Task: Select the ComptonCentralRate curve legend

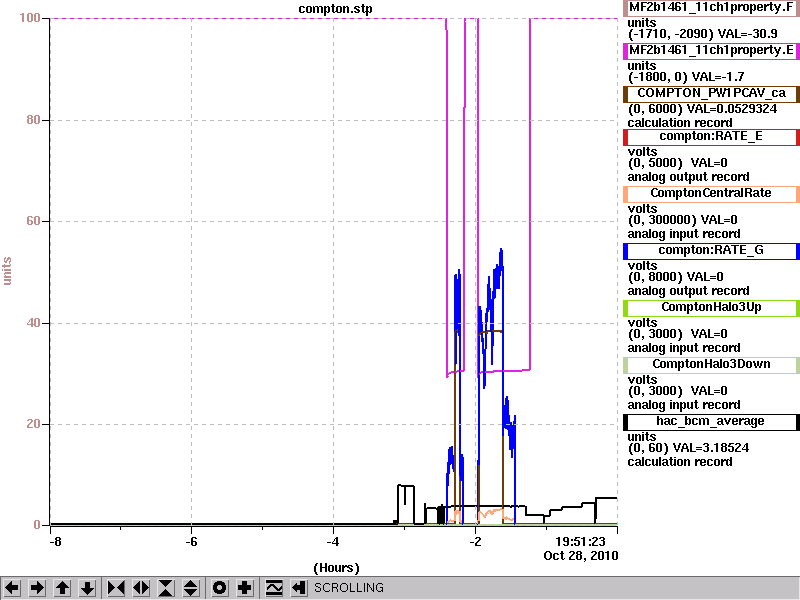Action: [x=711, y=193]
